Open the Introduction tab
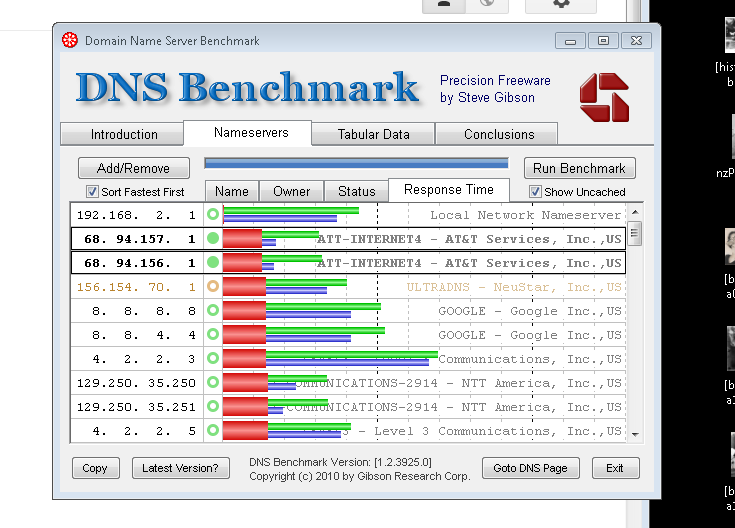This screenshot has height=528, width=735. 122,134
